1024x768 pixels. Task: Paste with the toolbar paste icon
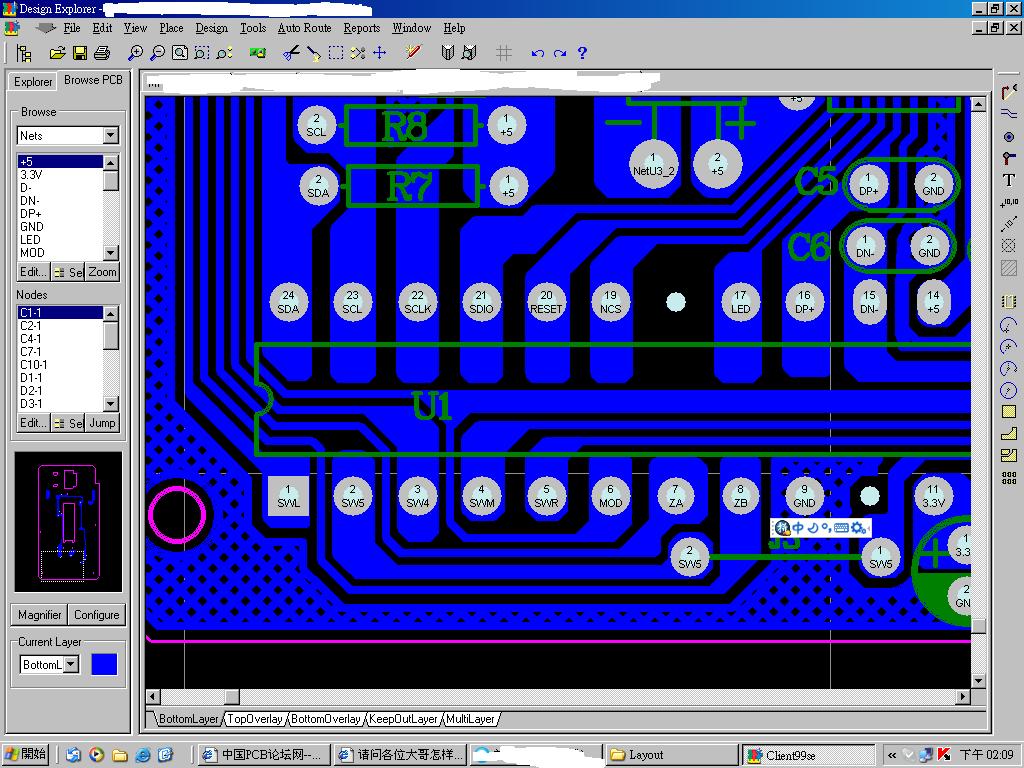coord(313,53)
